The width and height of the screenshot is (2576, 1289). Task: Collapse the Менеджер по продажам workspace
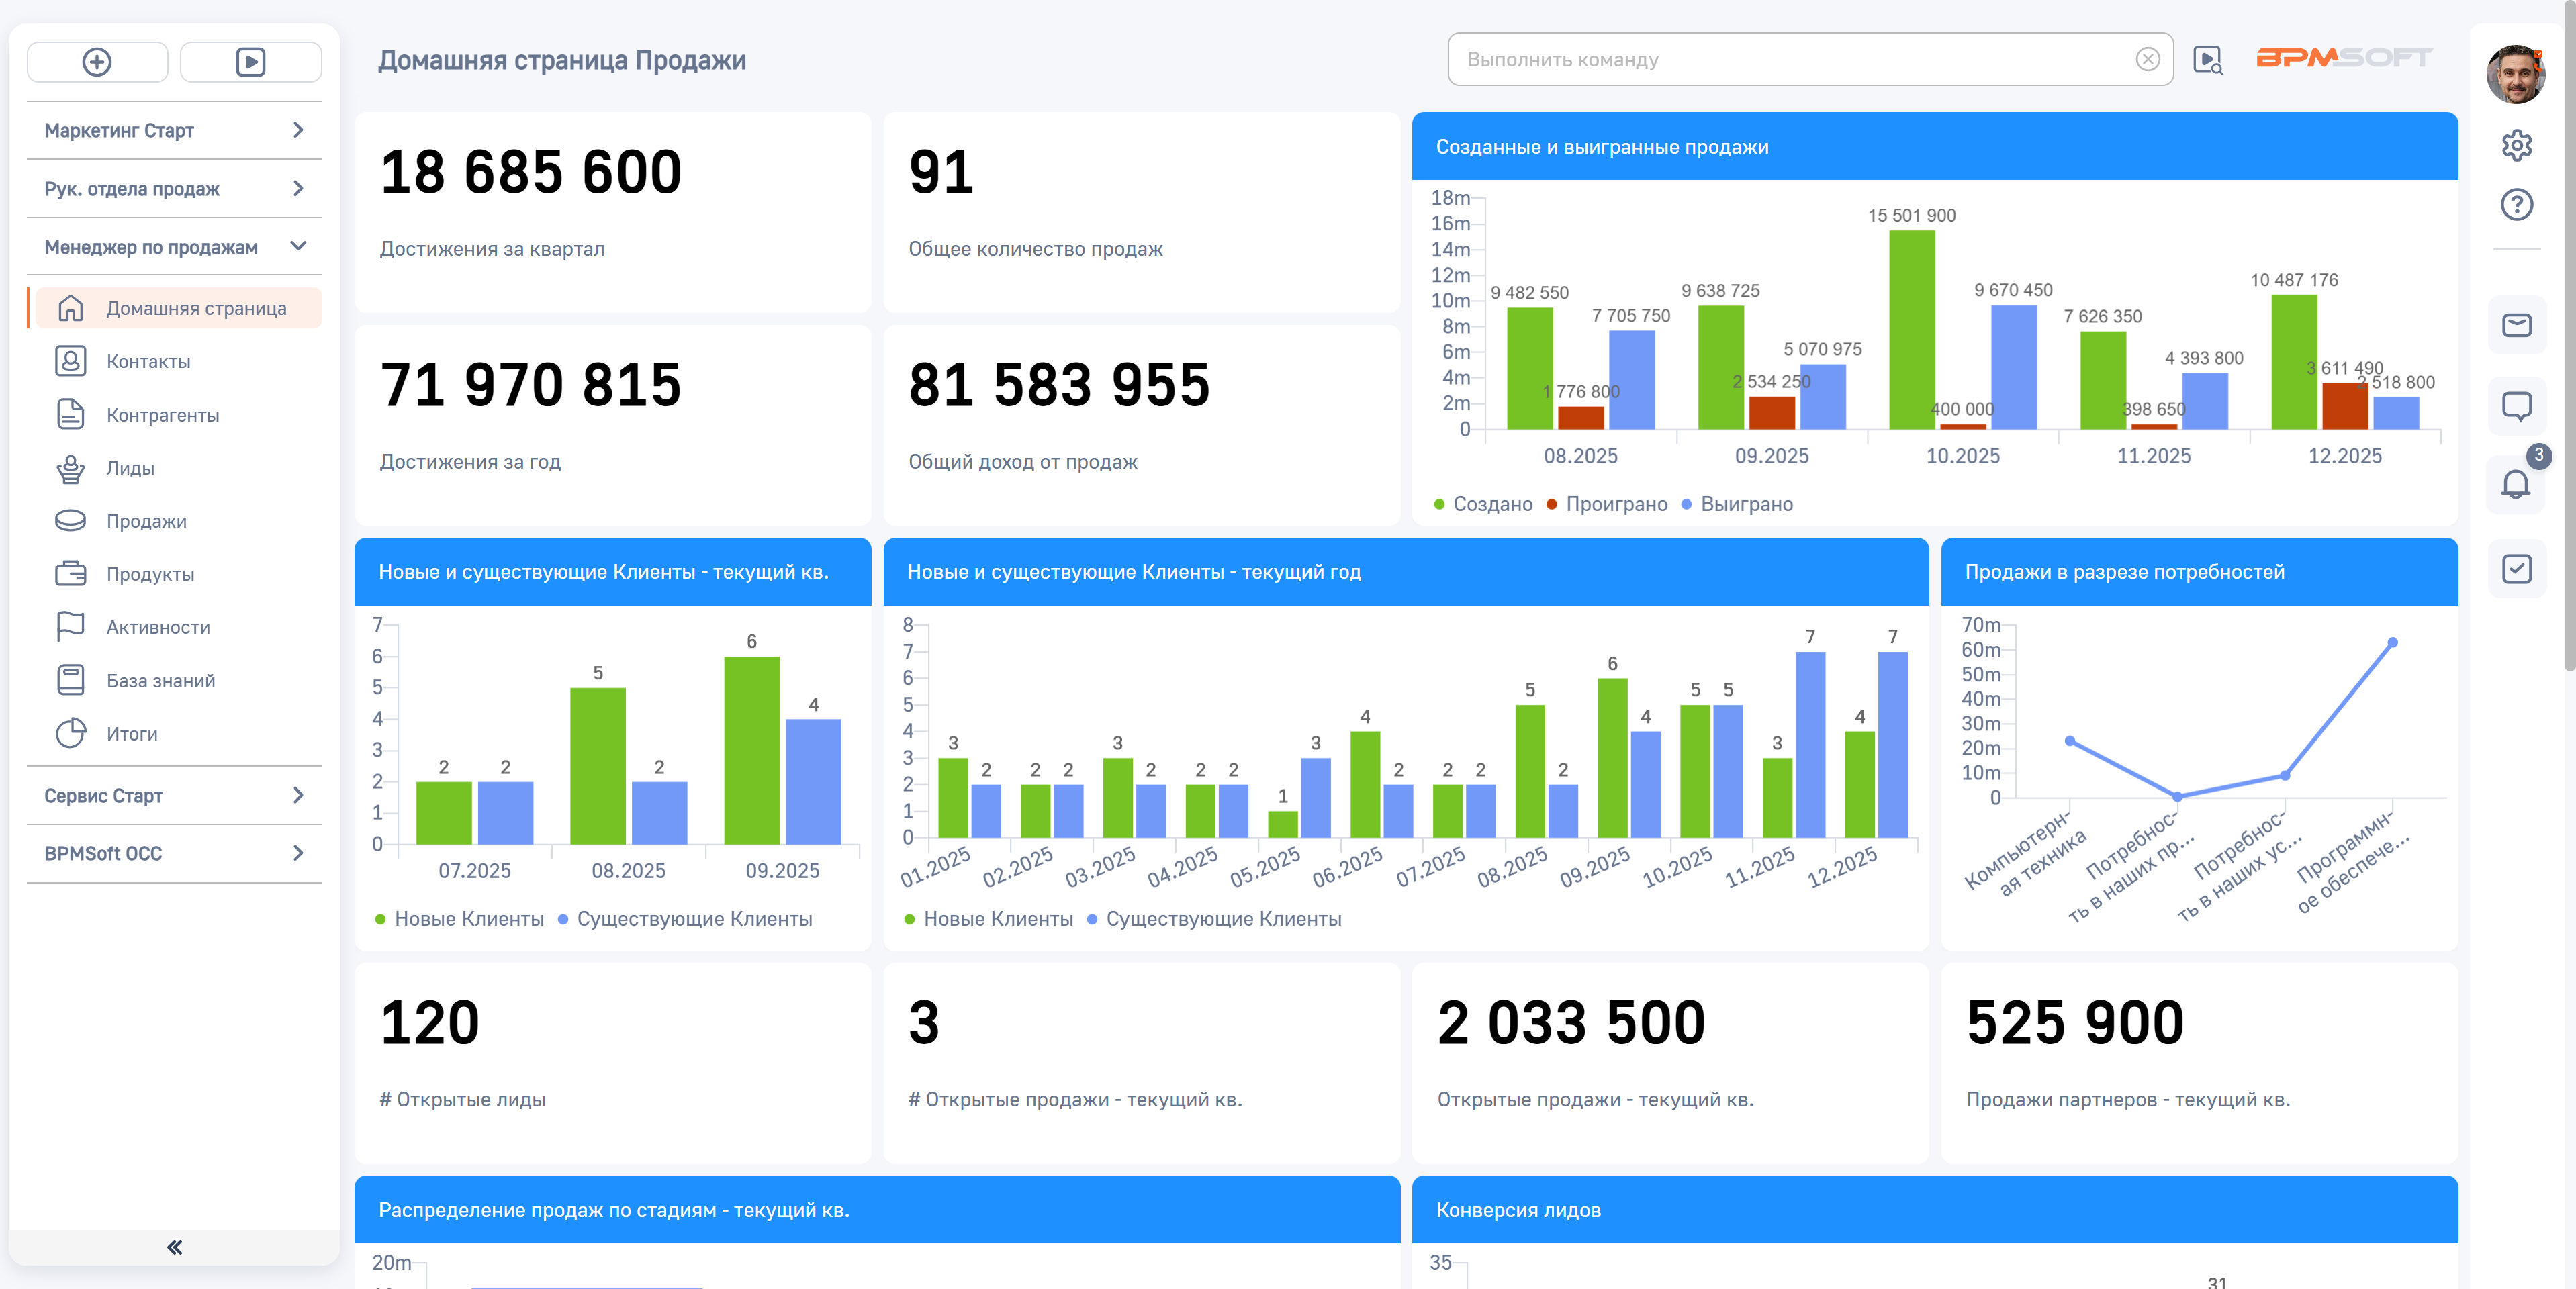pos(174,246)
